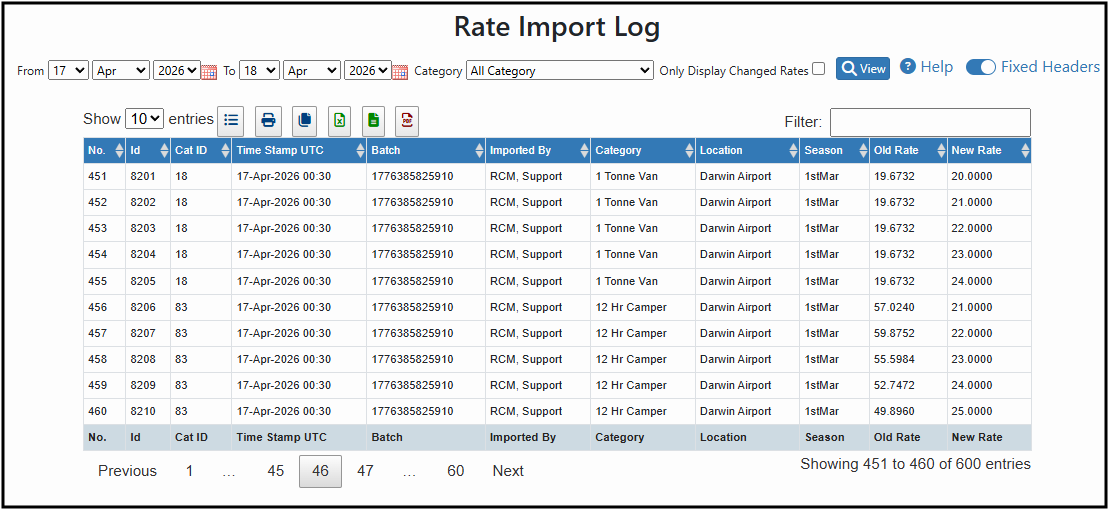Go to page 47 in pagination

pyautogui.click(x=365, y=471)
